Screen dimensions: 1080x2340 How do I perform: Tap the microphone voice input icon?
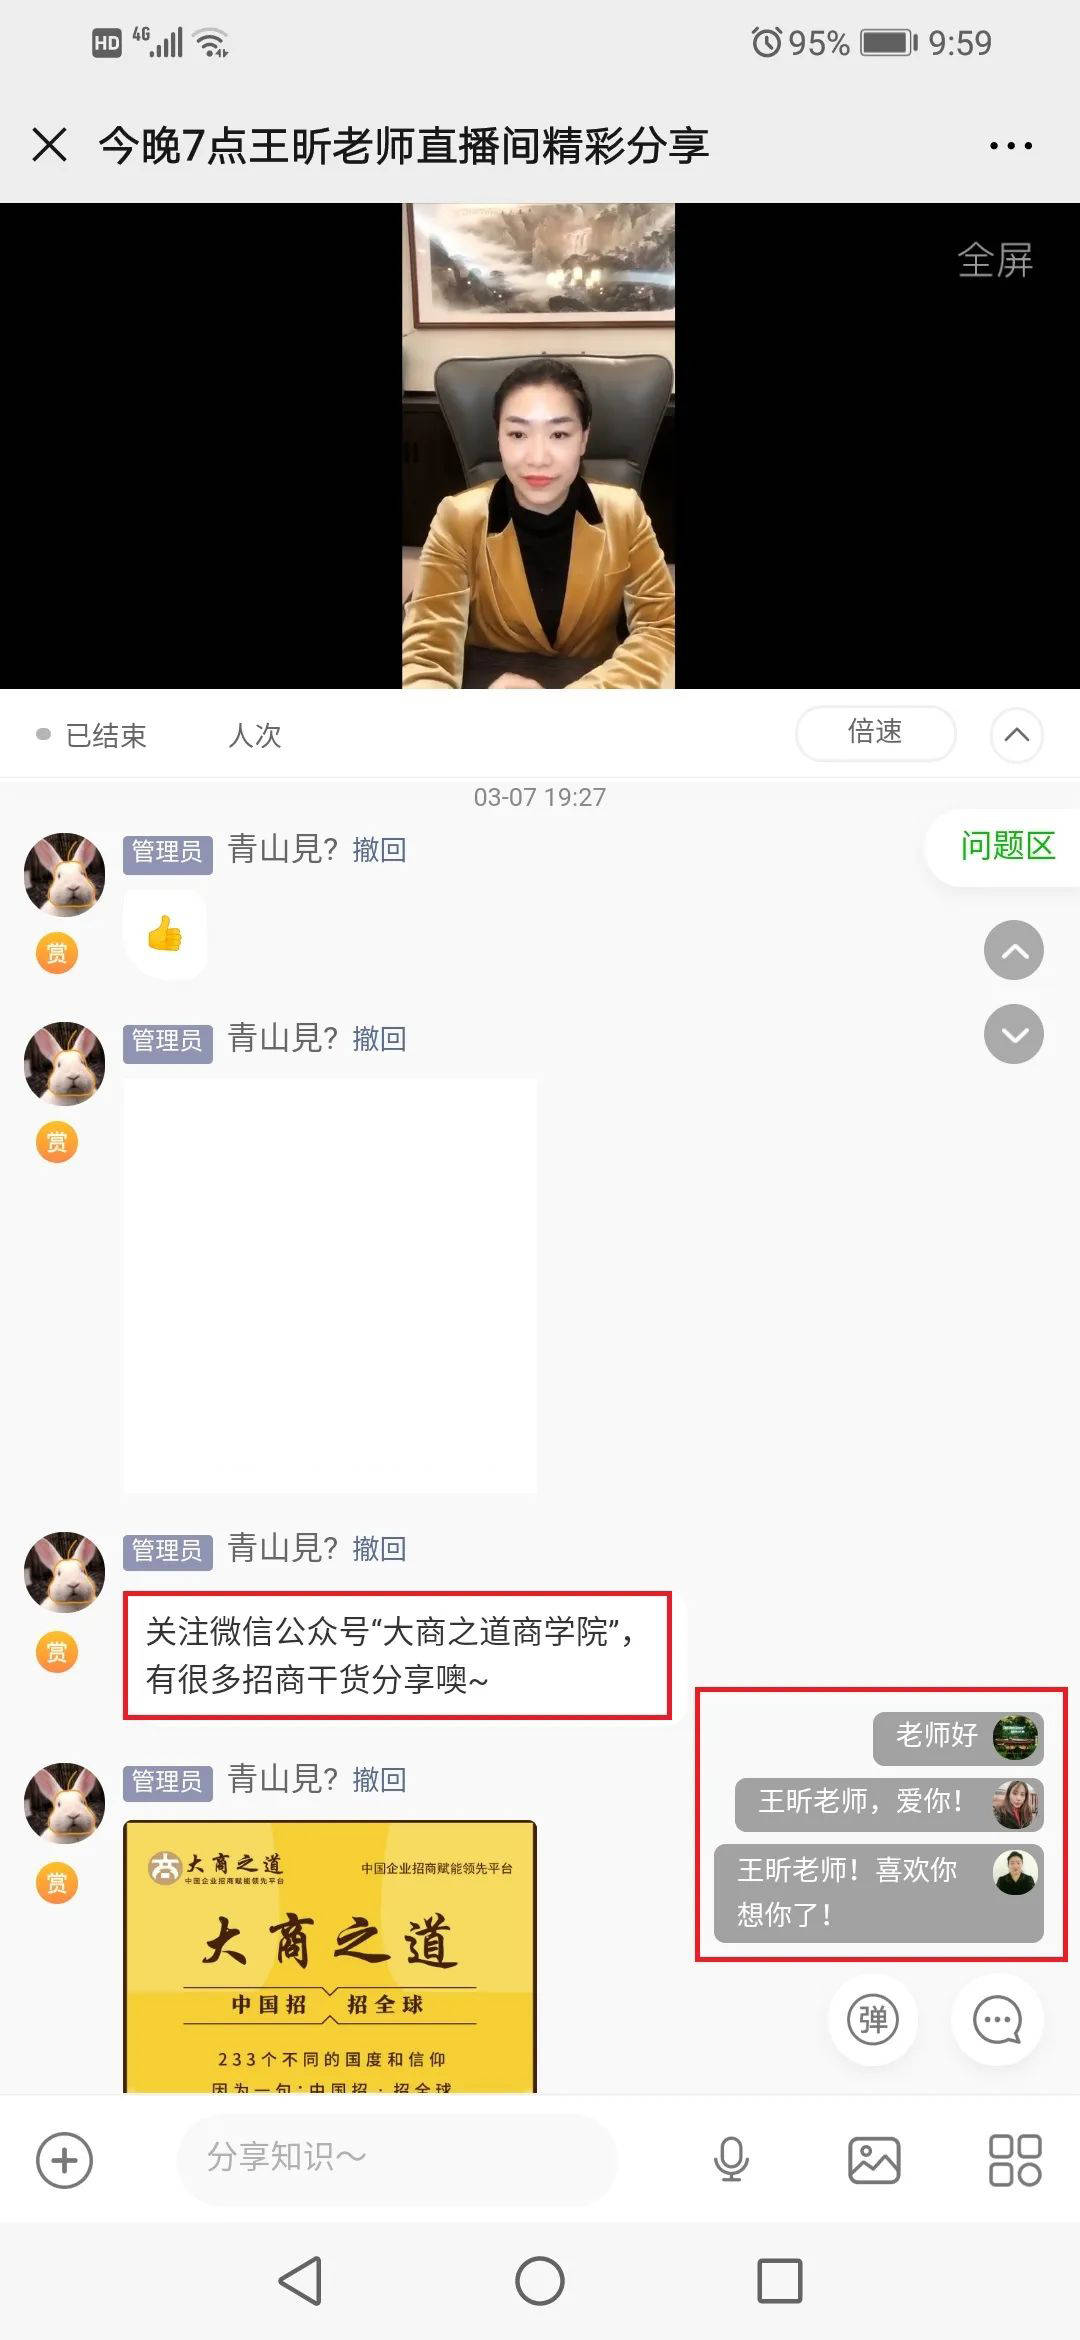(731, 2159)
